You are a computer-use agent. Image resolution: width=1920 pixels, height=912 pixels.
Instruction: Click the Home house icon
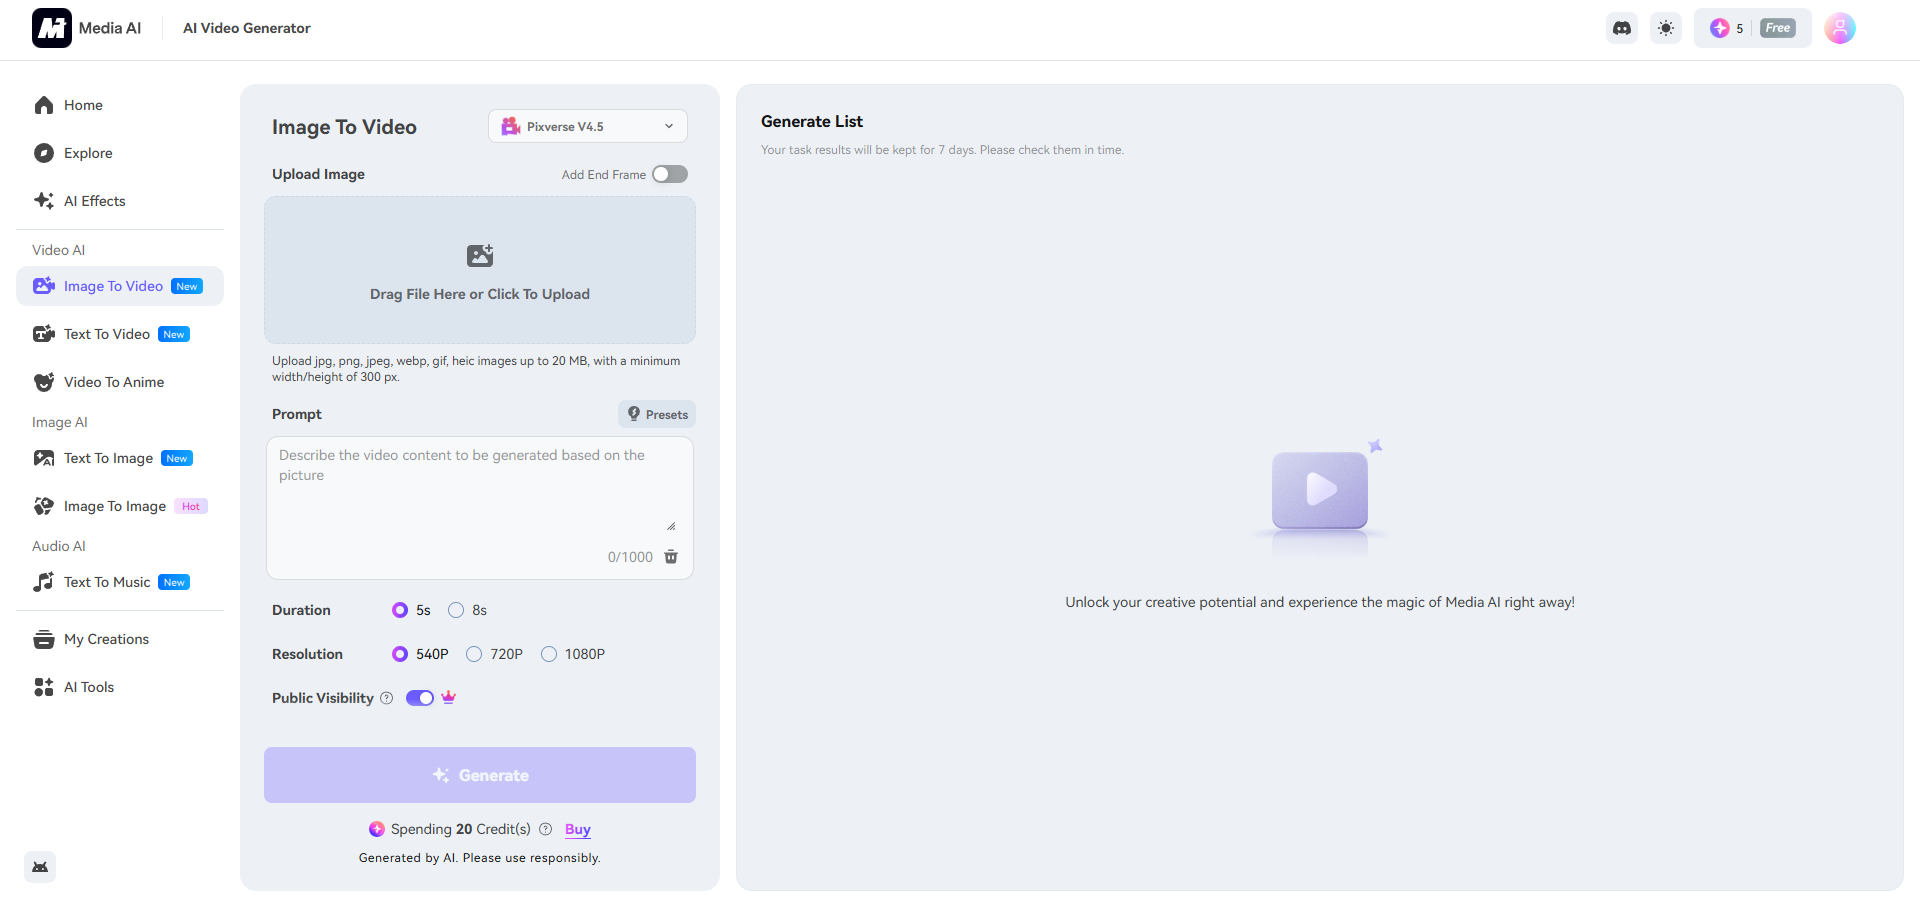point(44,105)
